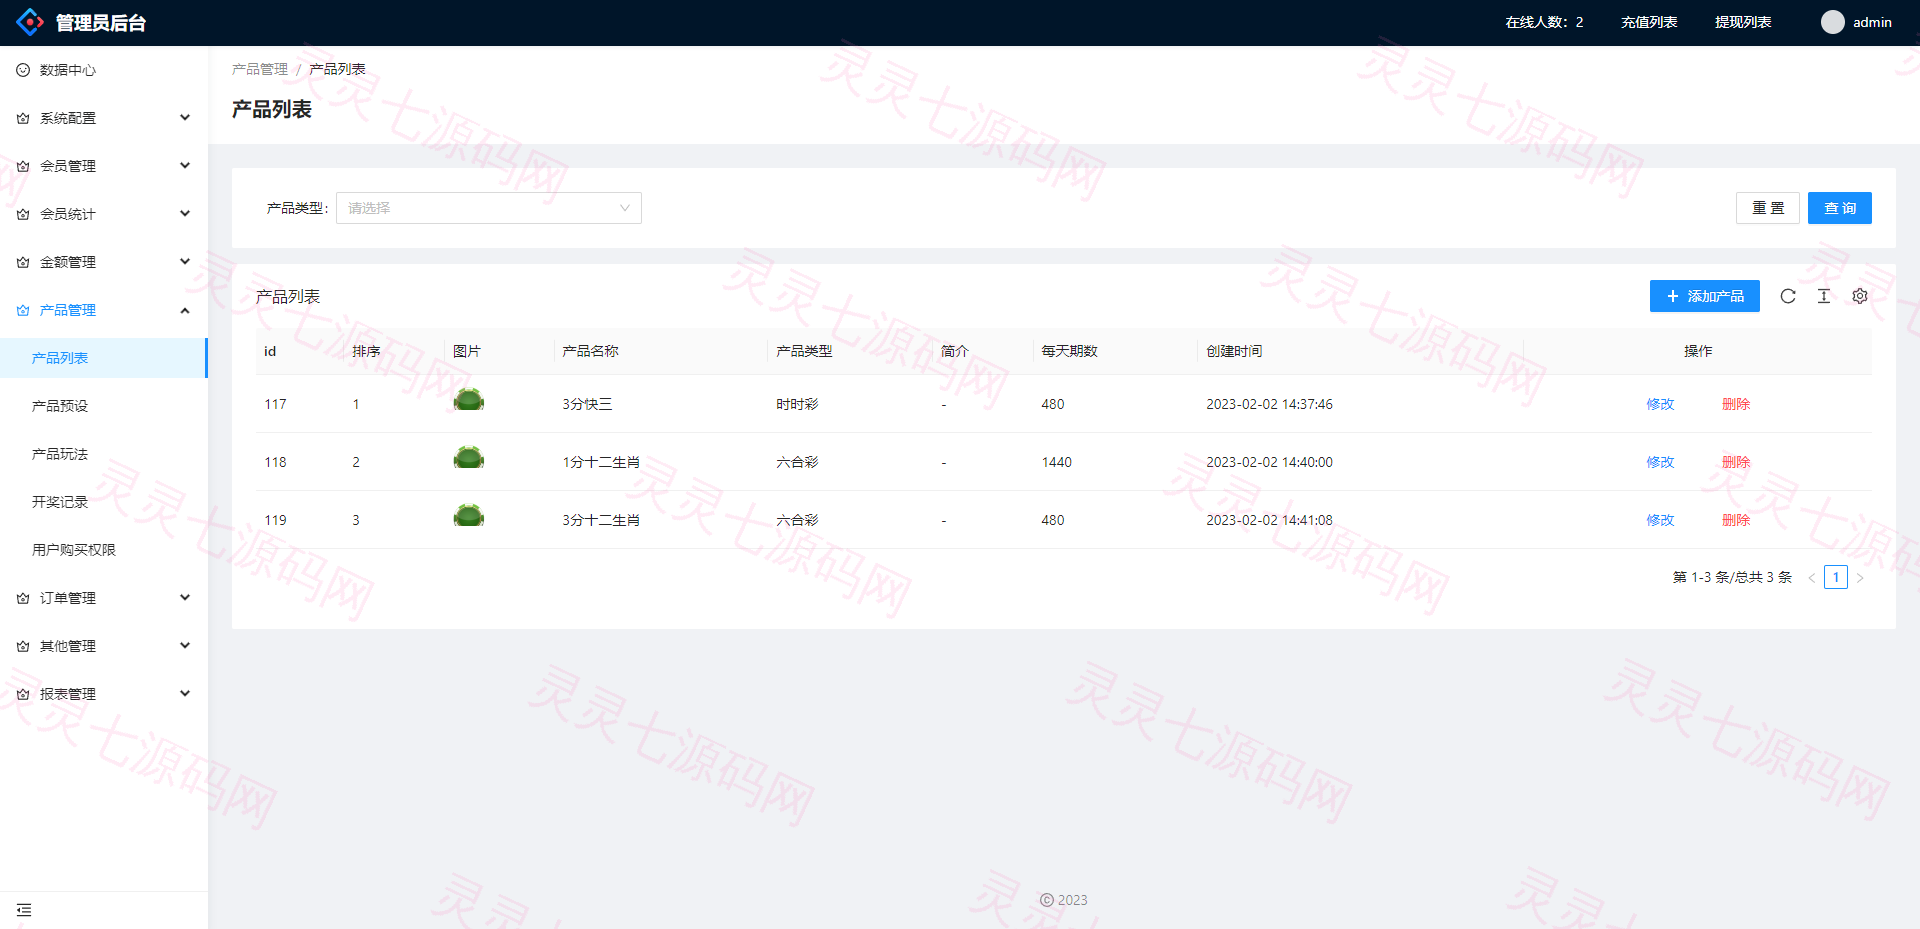Click the 添加产品 button
Screen dimensions: 1920x929
pos(1705,296)
